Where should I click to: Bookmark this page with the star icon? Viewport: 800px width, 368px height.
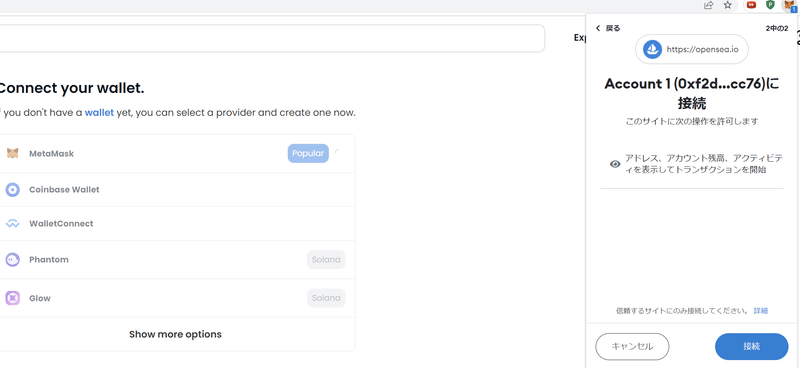728,5
